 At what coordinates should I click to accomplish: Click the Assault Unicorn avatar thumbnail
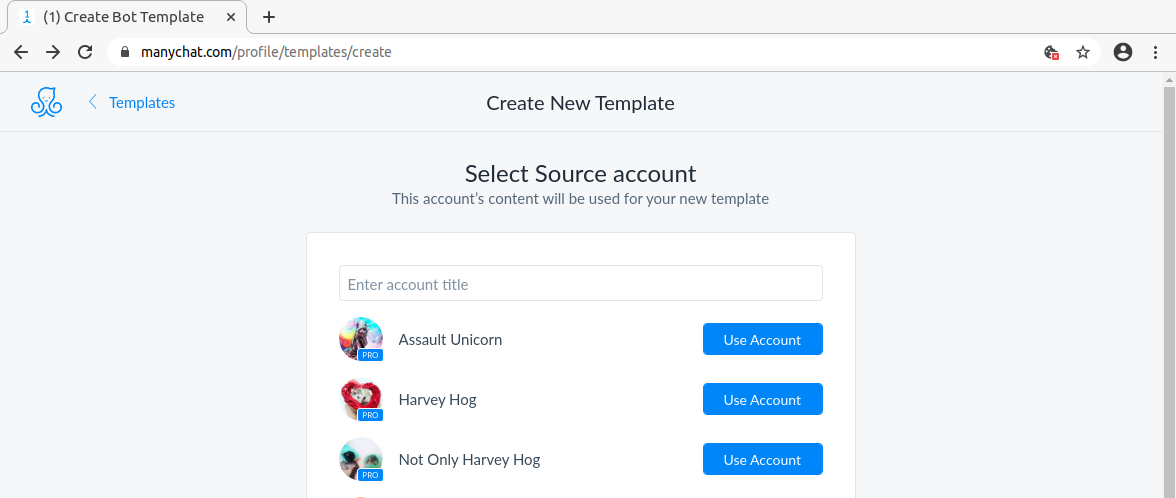coord(361,338)
